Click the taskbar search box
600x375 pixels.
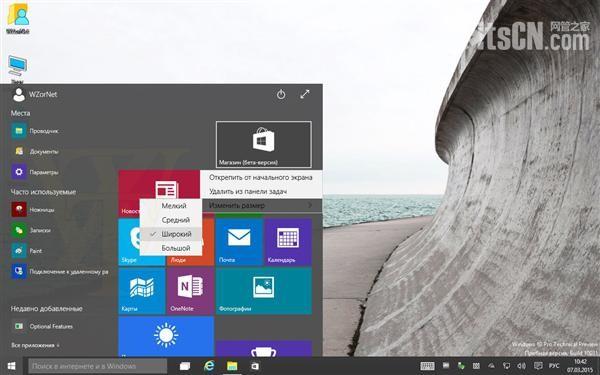click(98, 366)
